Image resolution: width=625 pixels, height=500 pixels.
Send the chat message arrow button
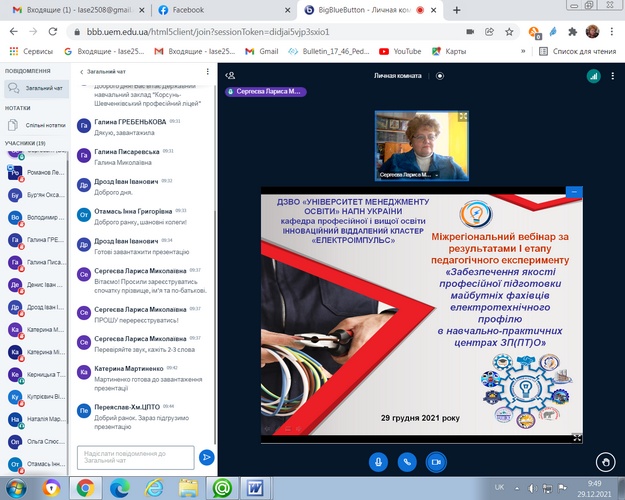[206, 457]
